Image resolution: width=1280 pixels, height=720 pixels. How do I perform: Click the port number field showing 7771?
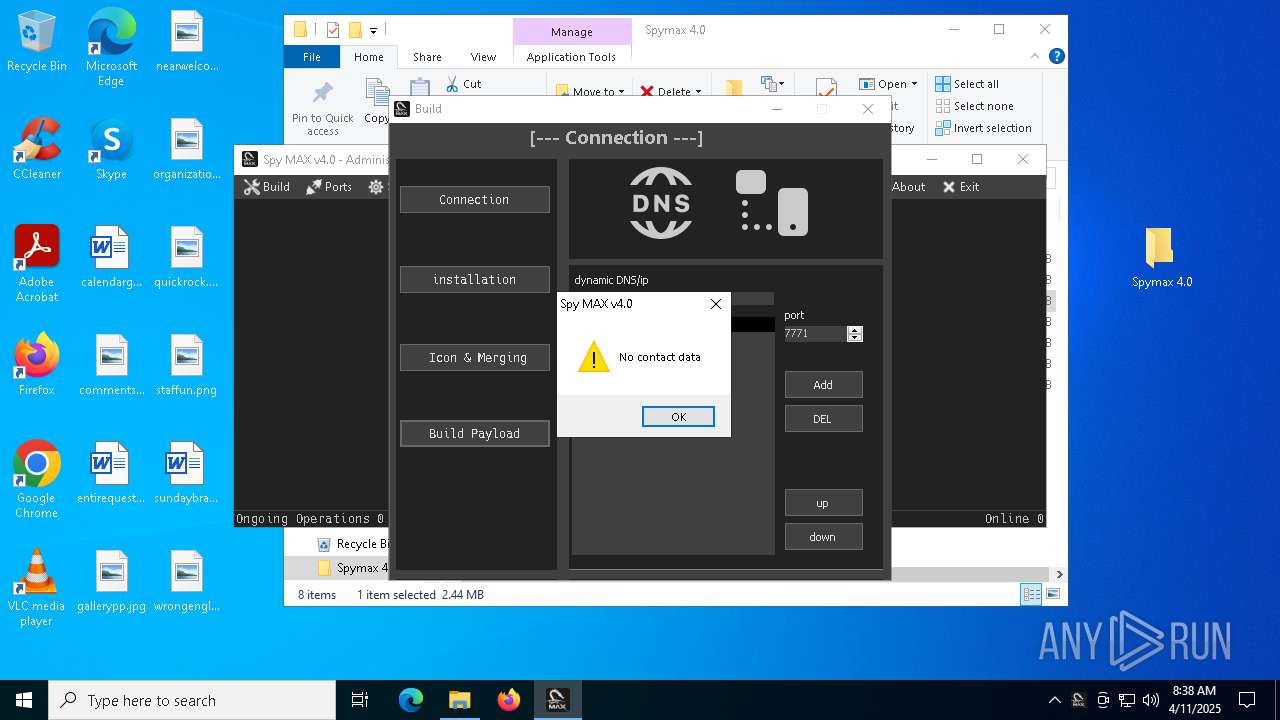(814, 334)
